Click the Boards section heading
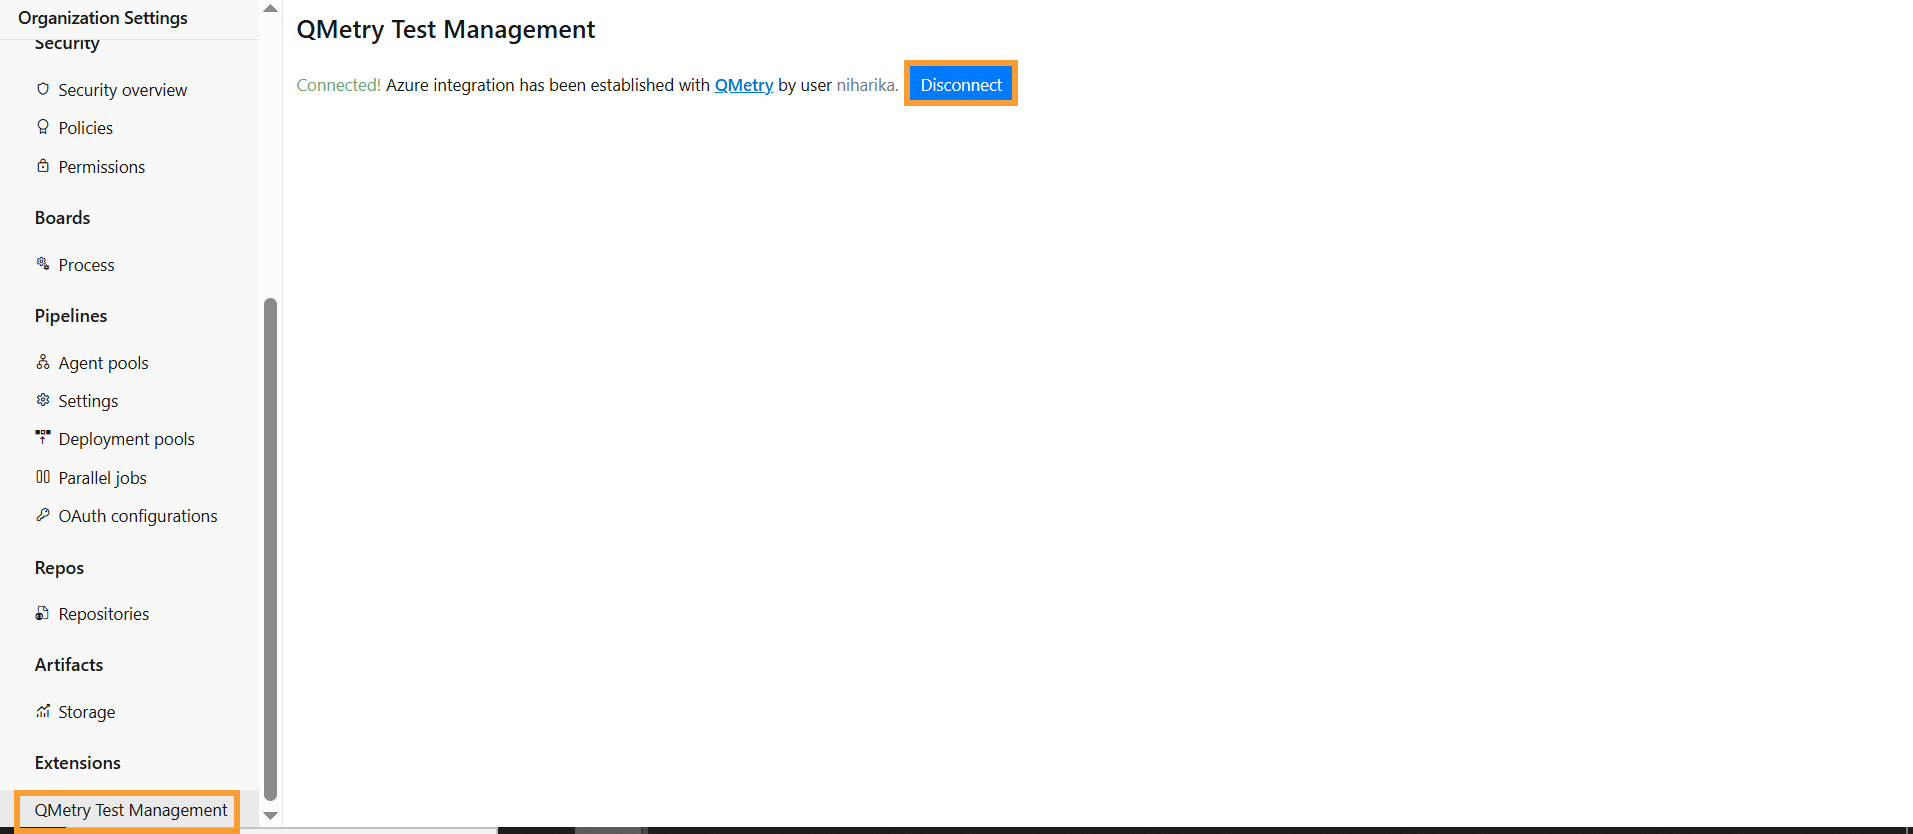Screen dimensions: 1913x834 point(62,218)
